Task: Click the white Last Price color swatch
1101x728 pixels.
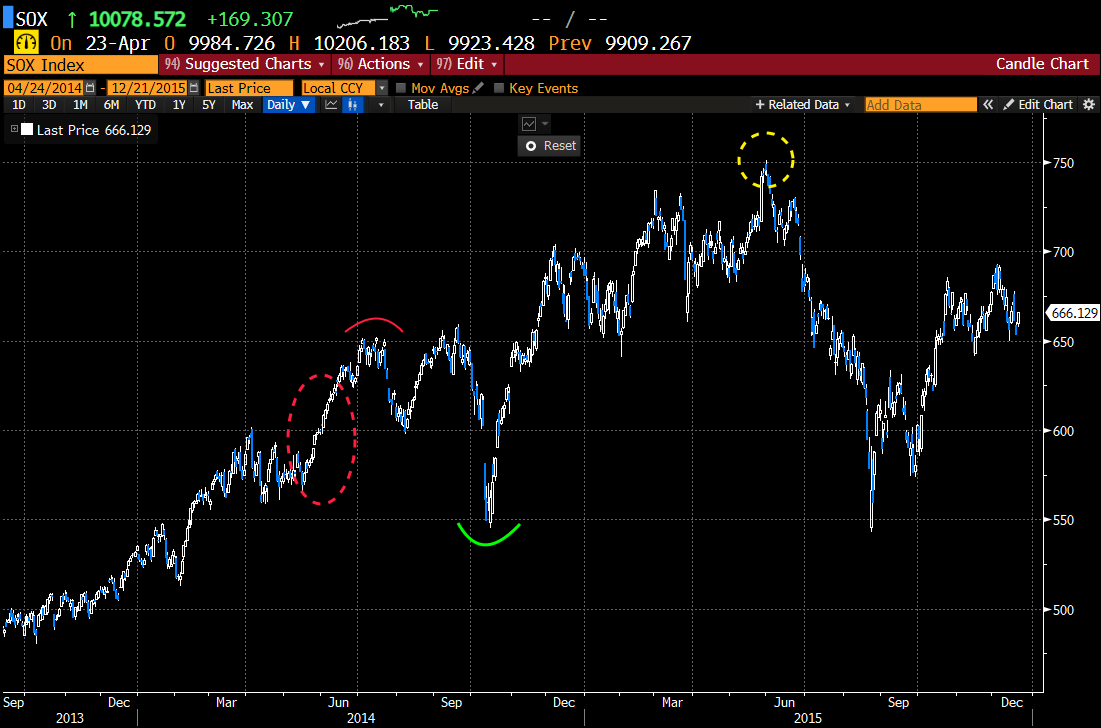Action: [27, 130]
